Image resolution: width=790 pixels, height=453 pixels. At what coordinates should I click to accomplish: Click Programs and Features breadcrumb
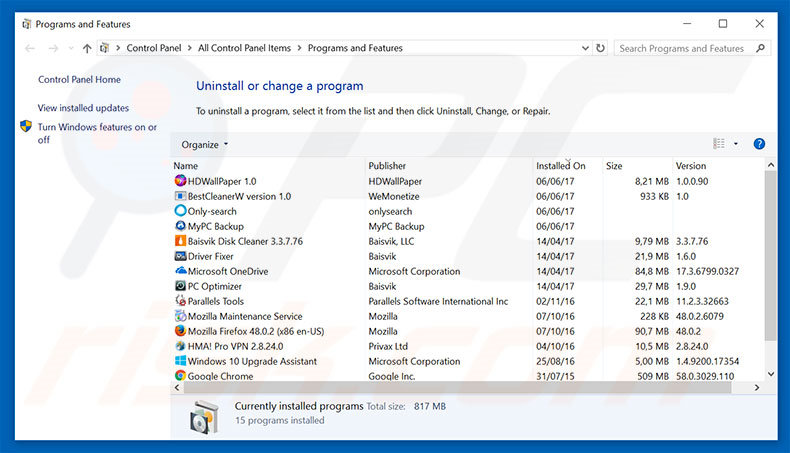click(x=355, y=48)
